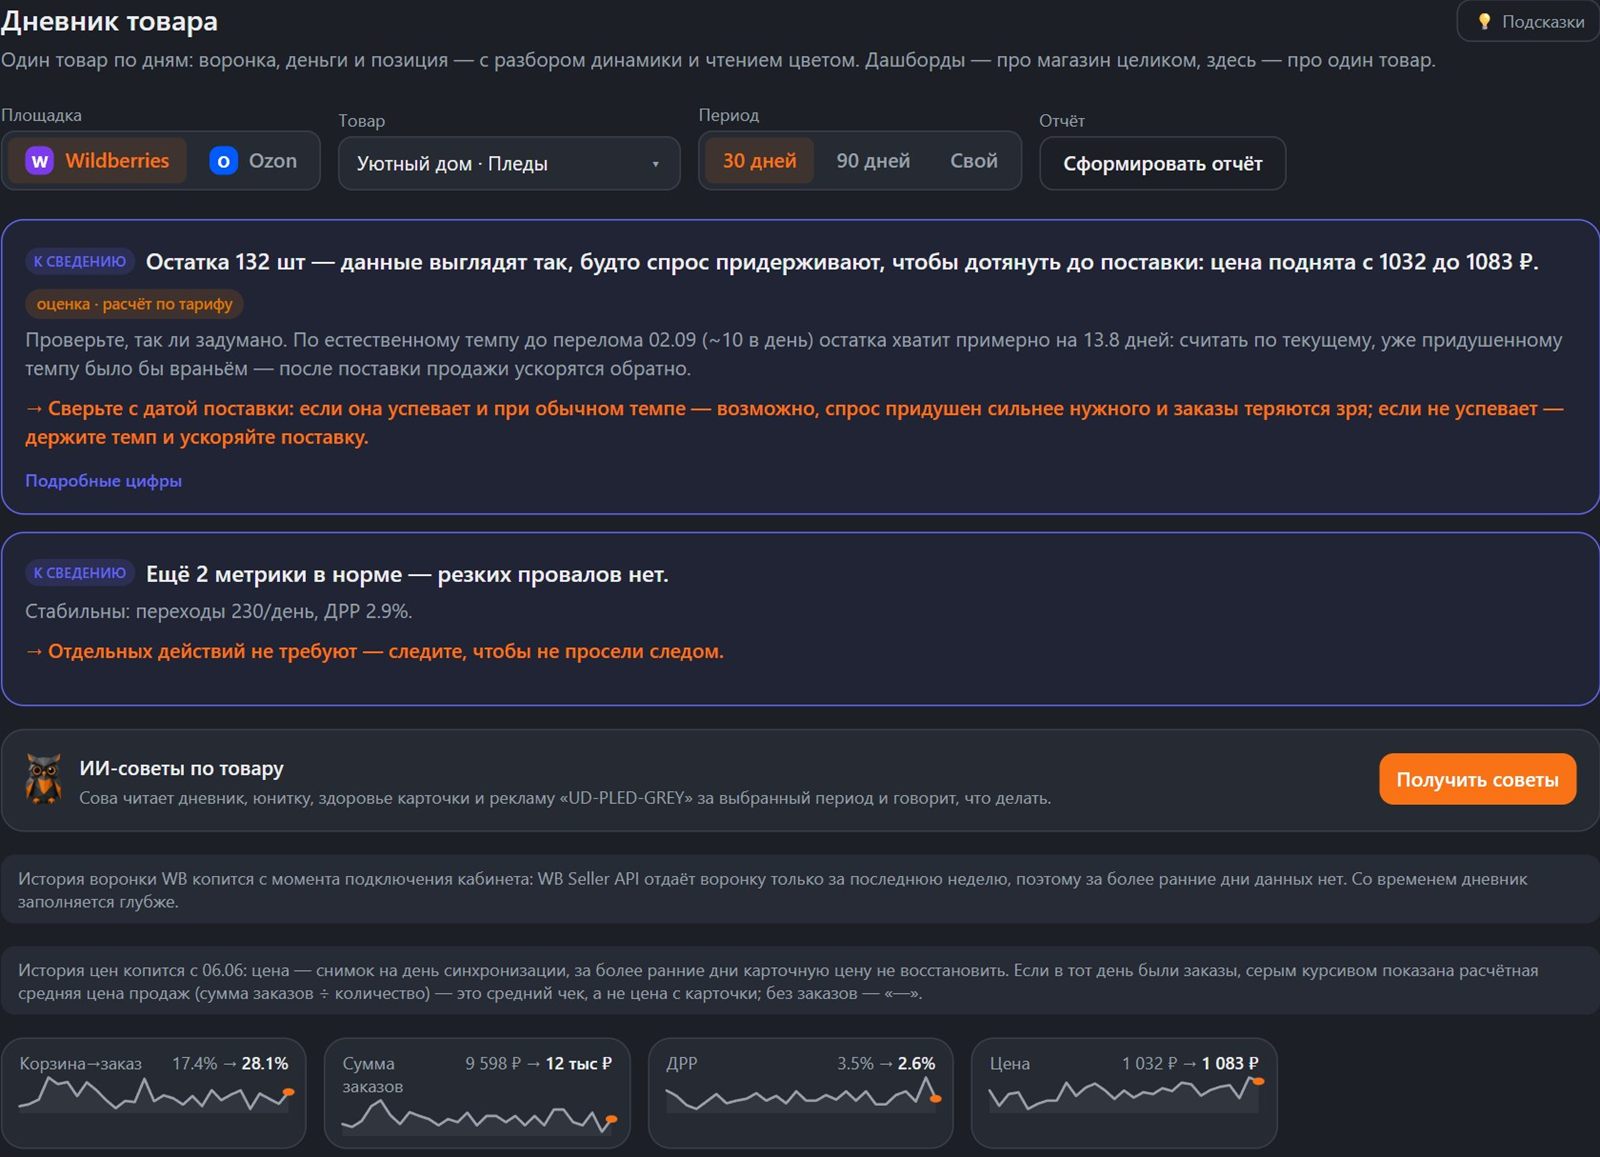Click the Дневник товара page title
Screen dimensions: 1600x1157
(x=109, y=21)
